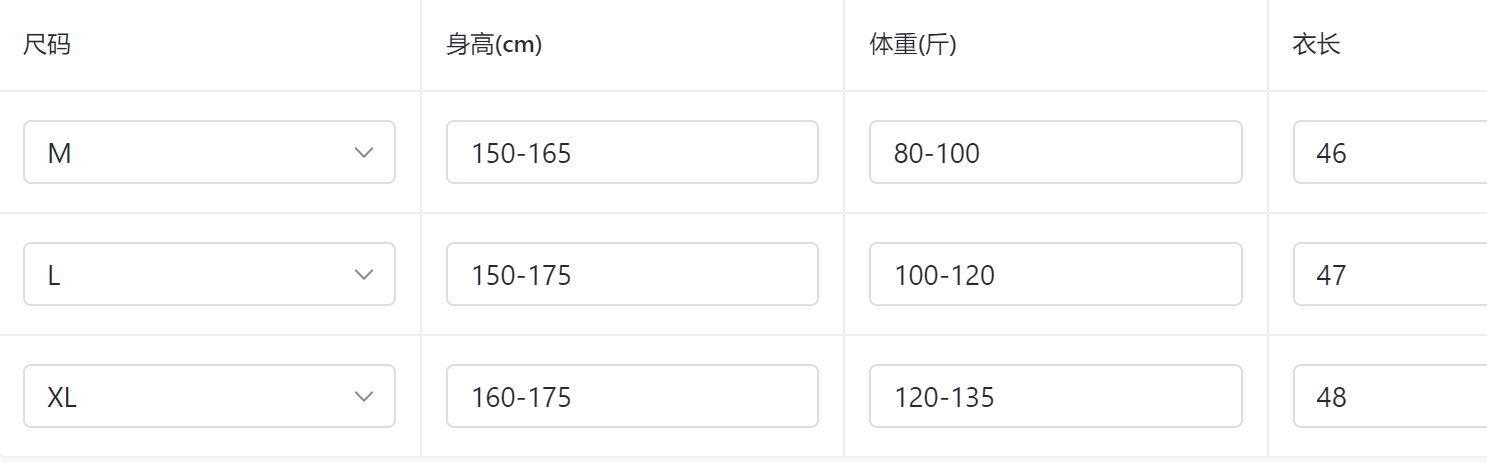Image resolution: width=1487 pixels, height=463 pixels.
Task: Edit the height field containing 160-175
Action: coord(632,397)
